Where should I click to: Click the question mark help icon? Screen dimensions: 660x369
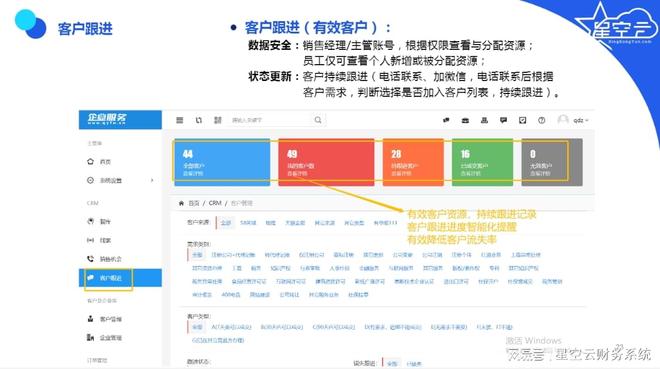pyautogui.click(x=541, y=120)
